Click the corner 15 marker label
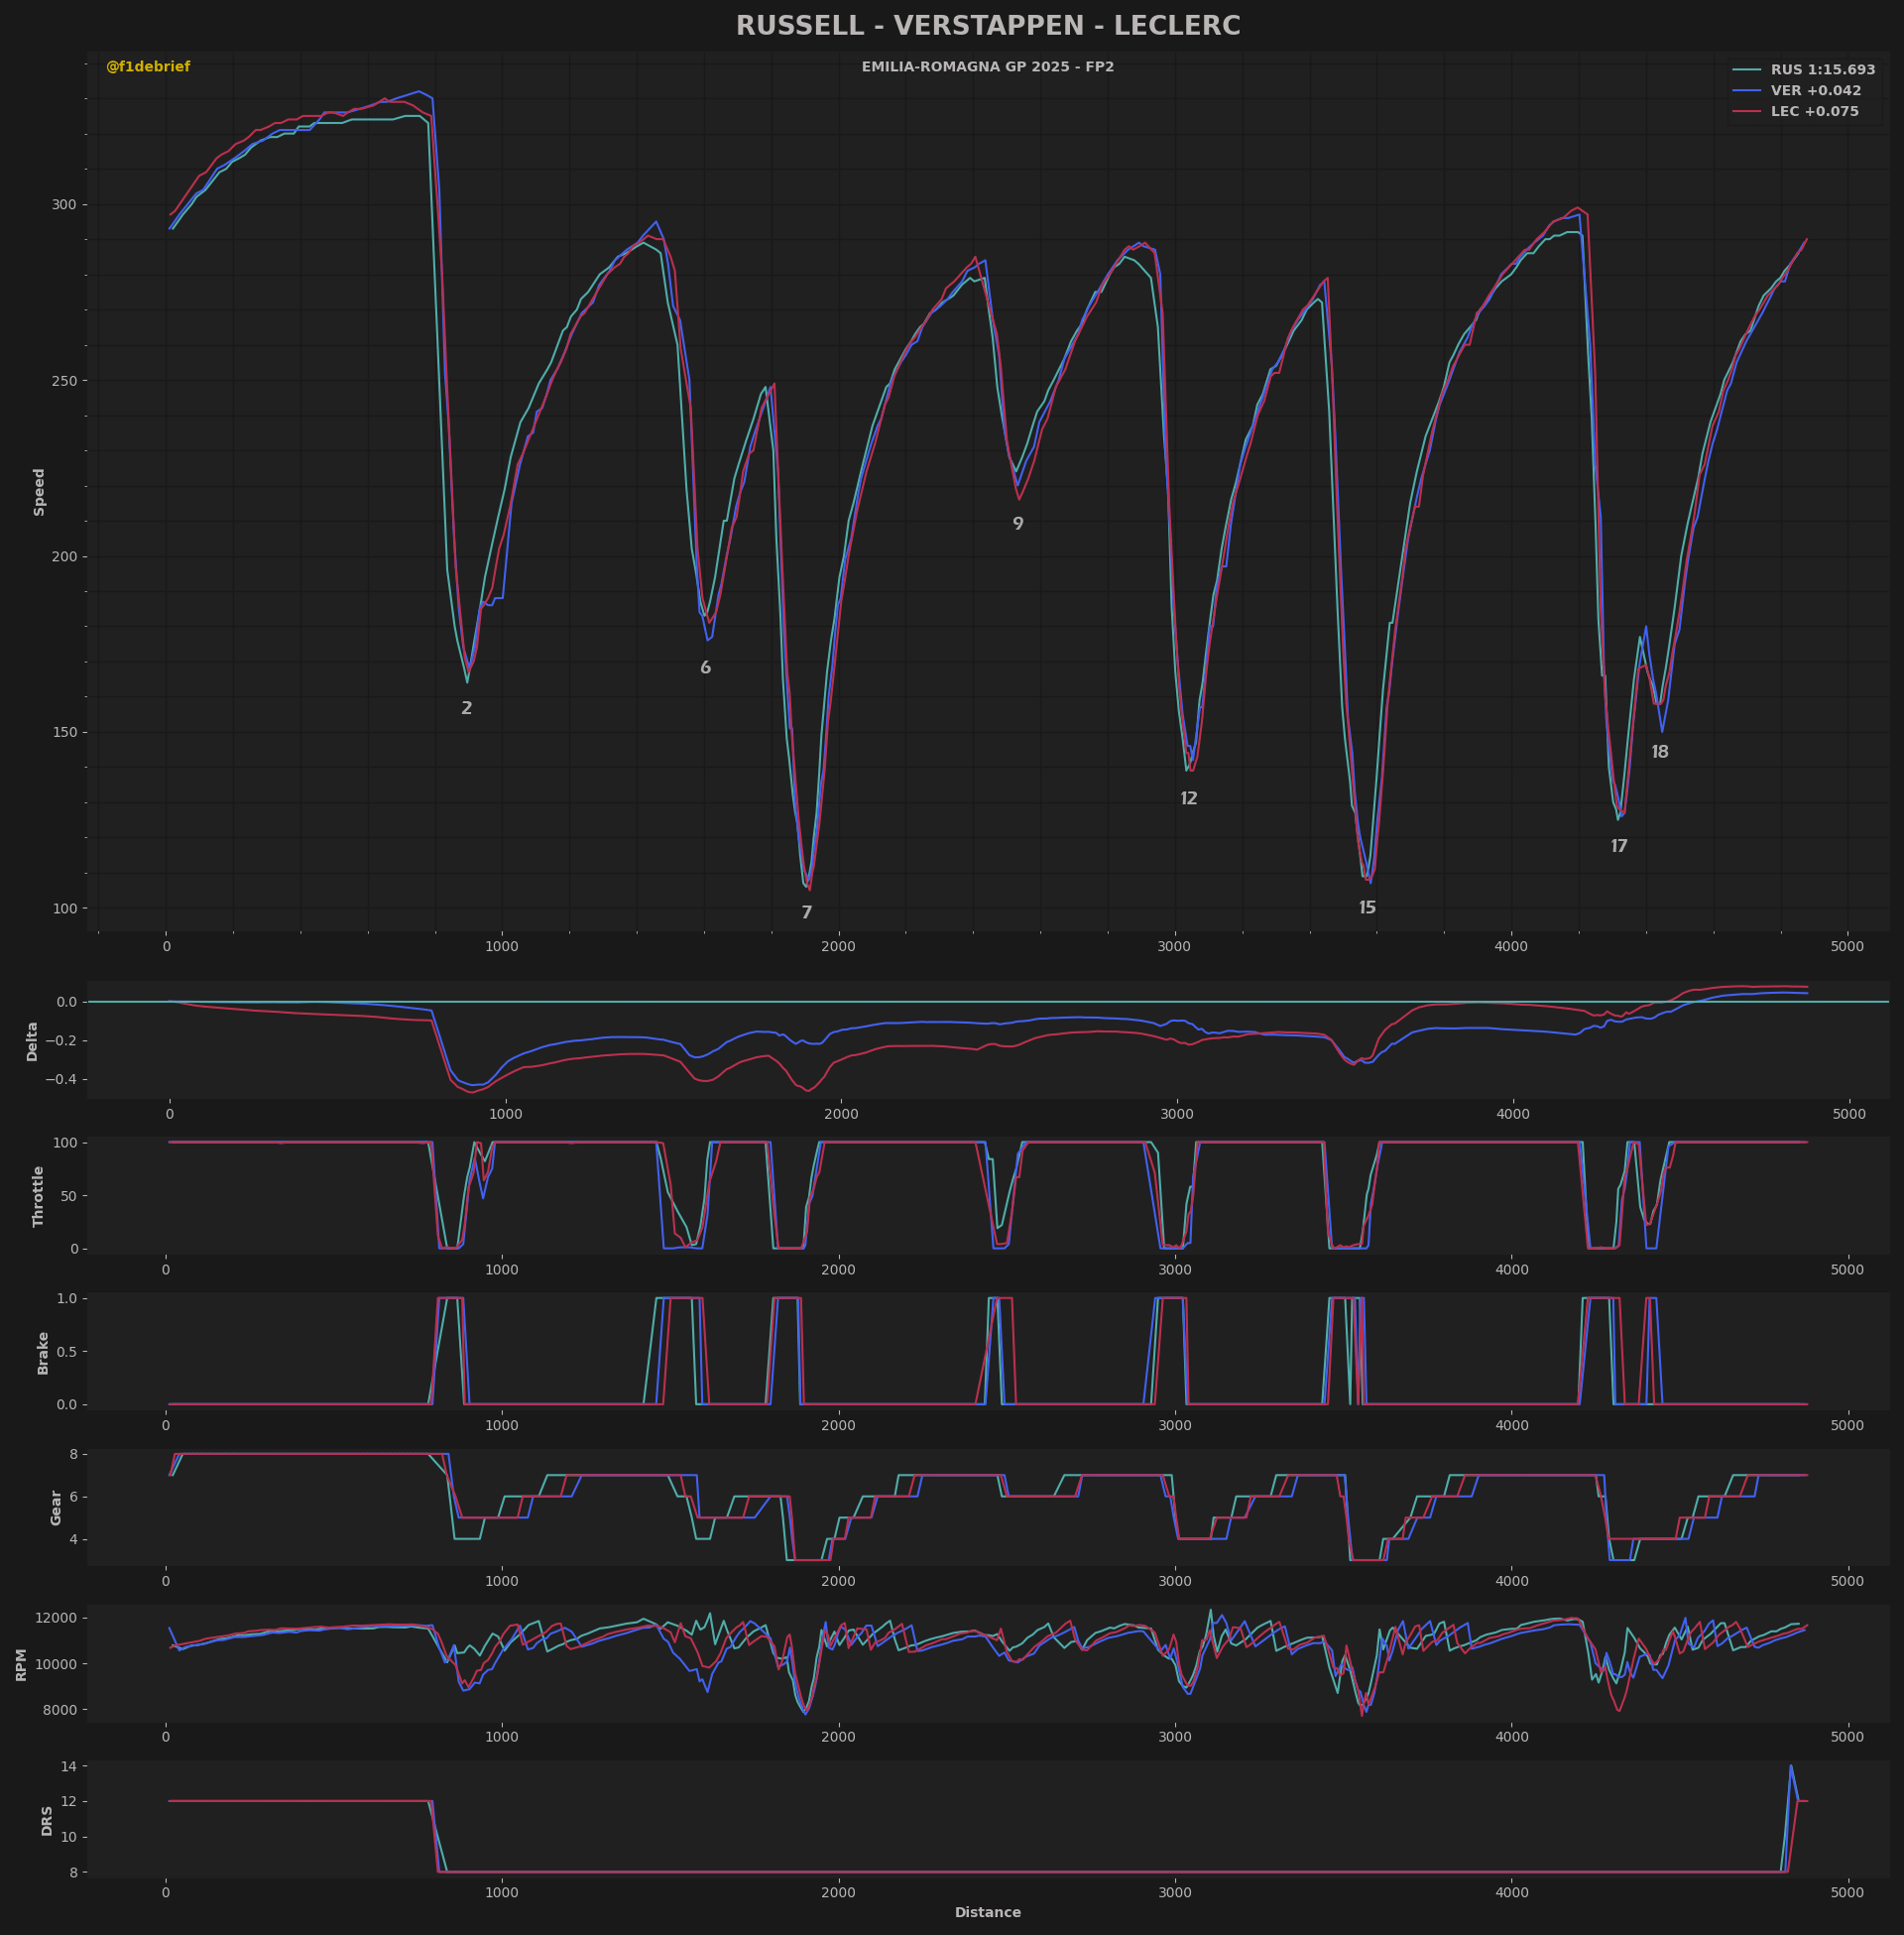The height and width of the screenshot is (1935, 1904). 1368,908
